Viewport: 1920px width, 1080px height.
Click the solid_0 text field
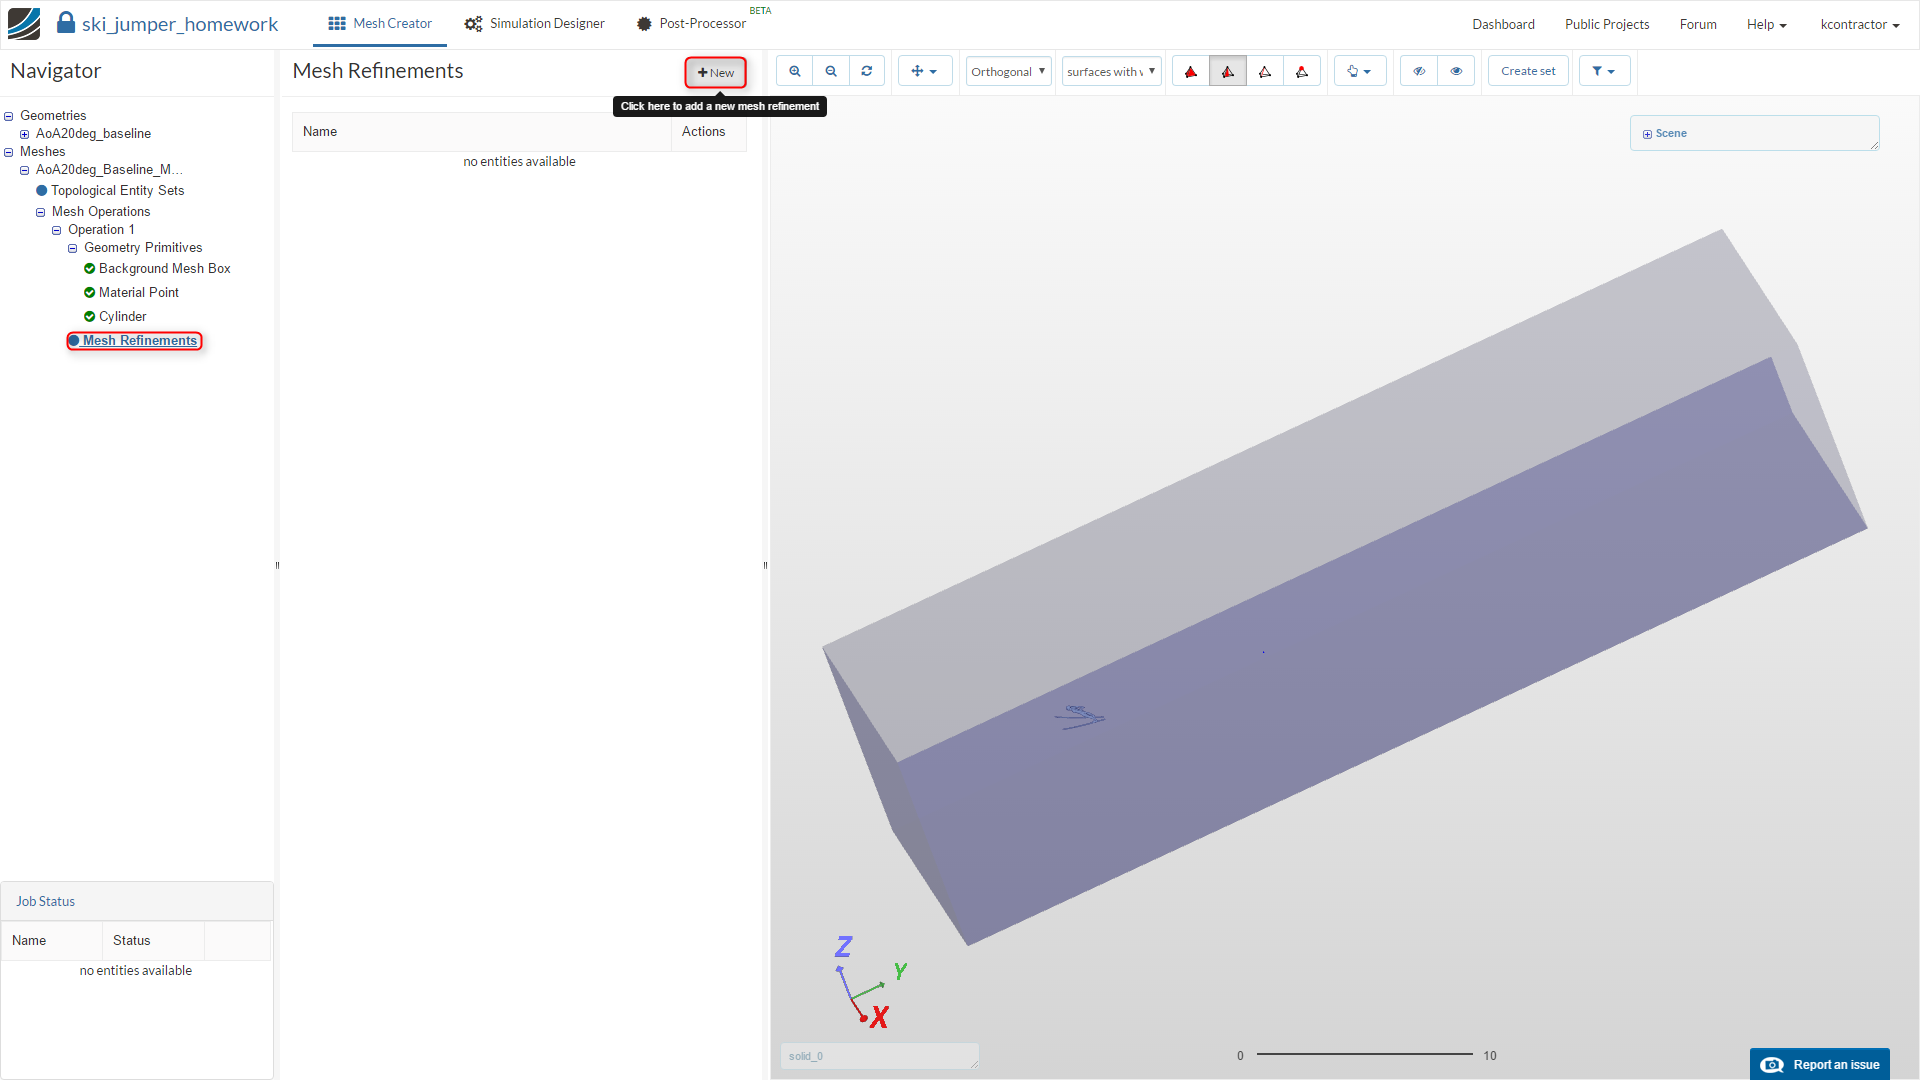[878, 1056]
